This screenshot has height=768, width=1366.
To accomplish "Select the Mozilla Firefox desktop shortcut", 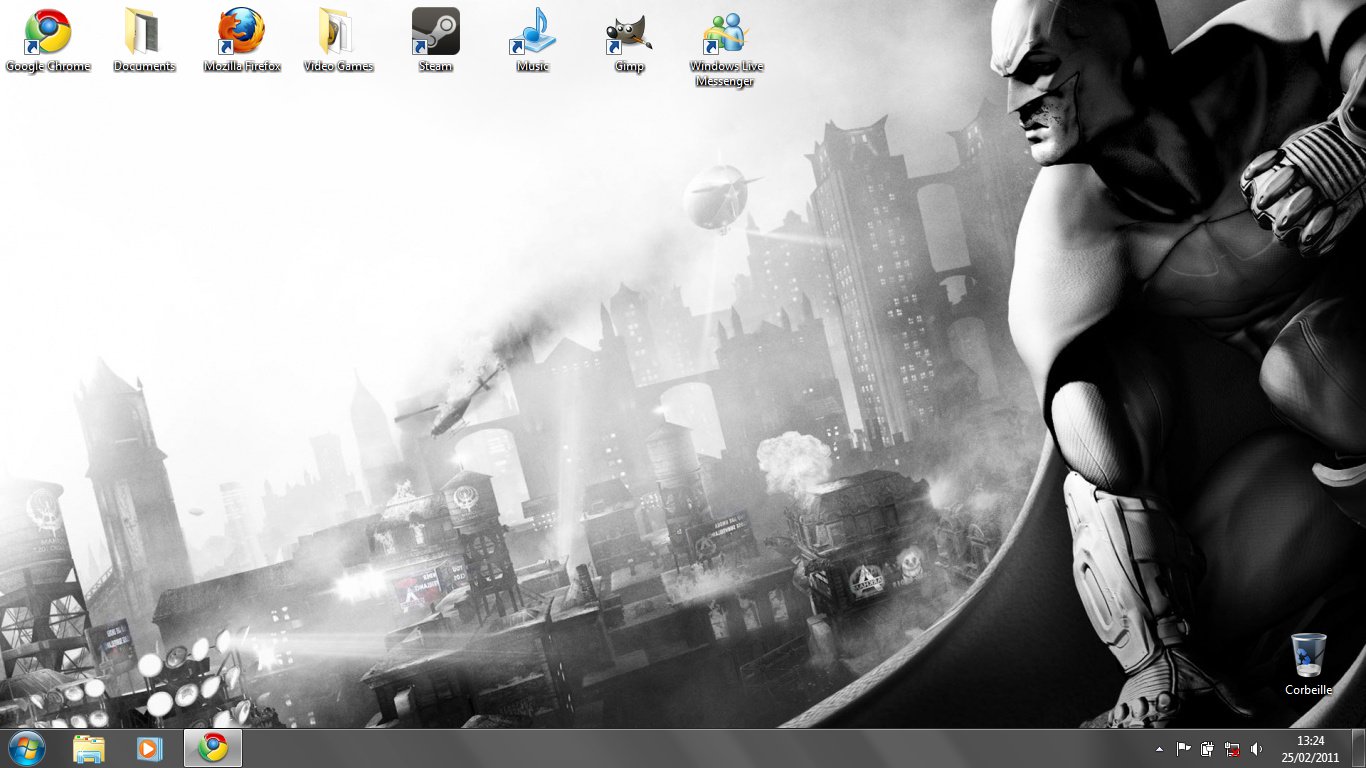I will pyautogui.click(x=242, y=40).
